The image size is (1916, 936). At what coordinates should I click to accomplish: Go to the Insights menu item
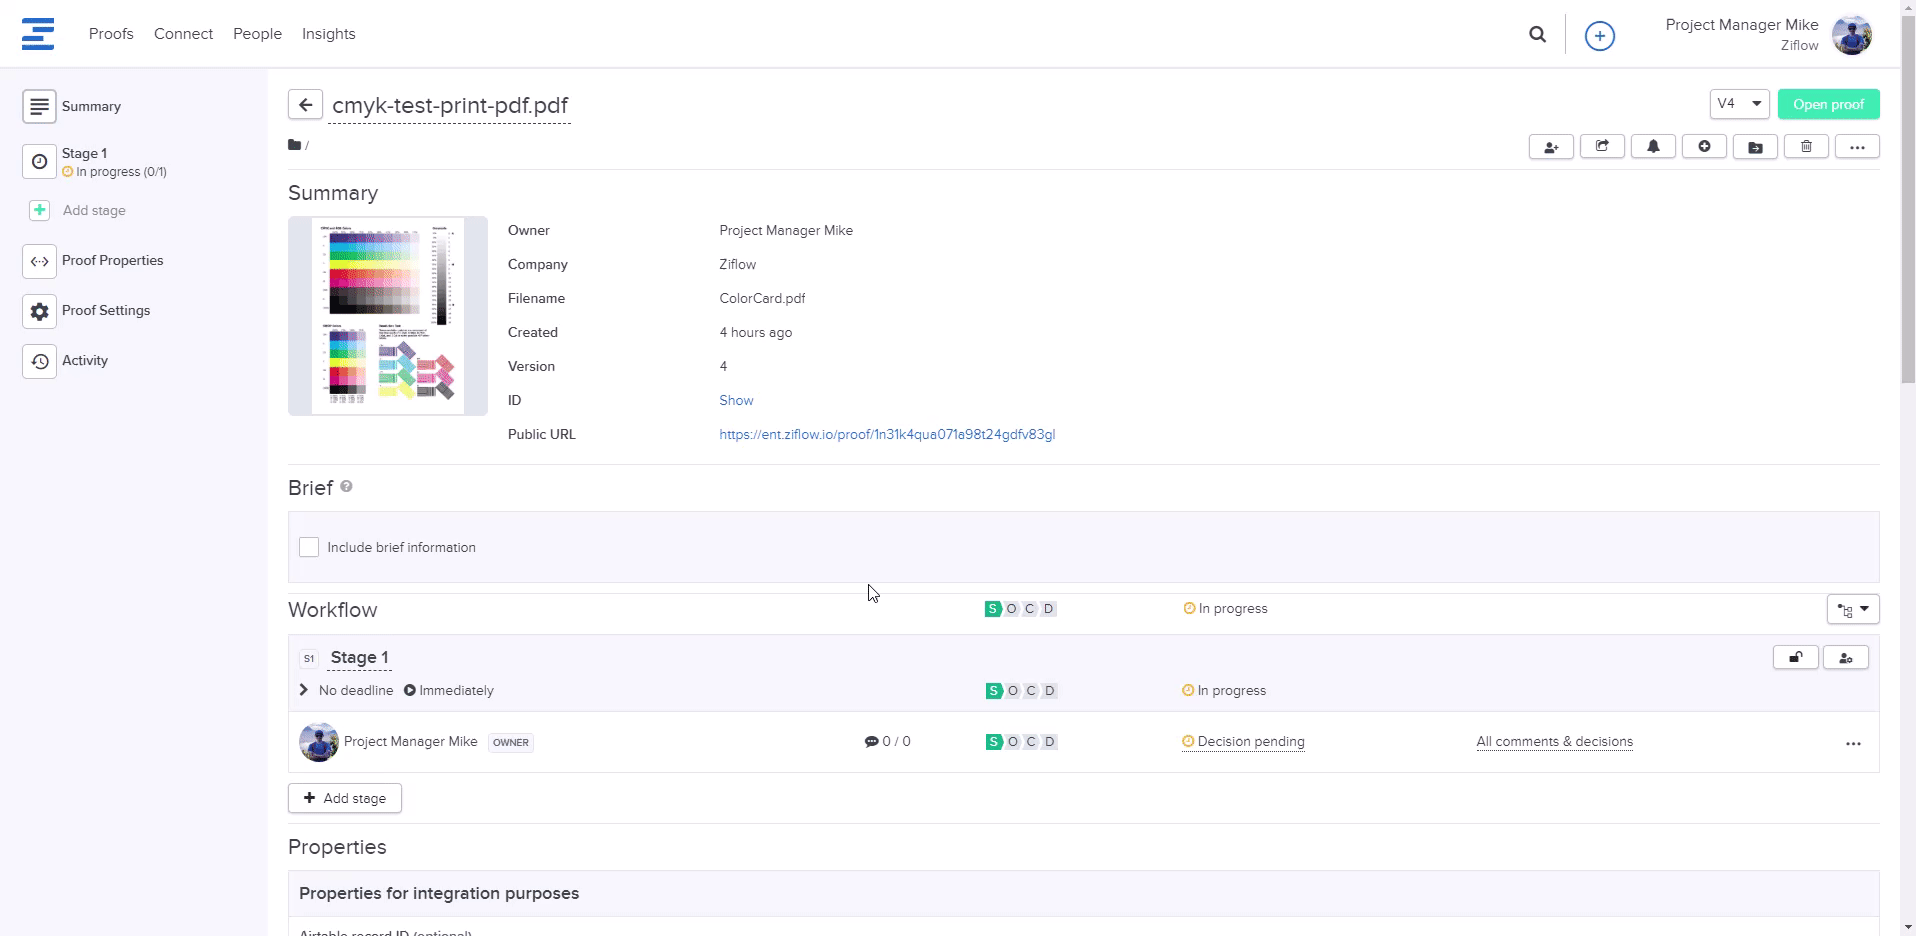tap(328, 34)
